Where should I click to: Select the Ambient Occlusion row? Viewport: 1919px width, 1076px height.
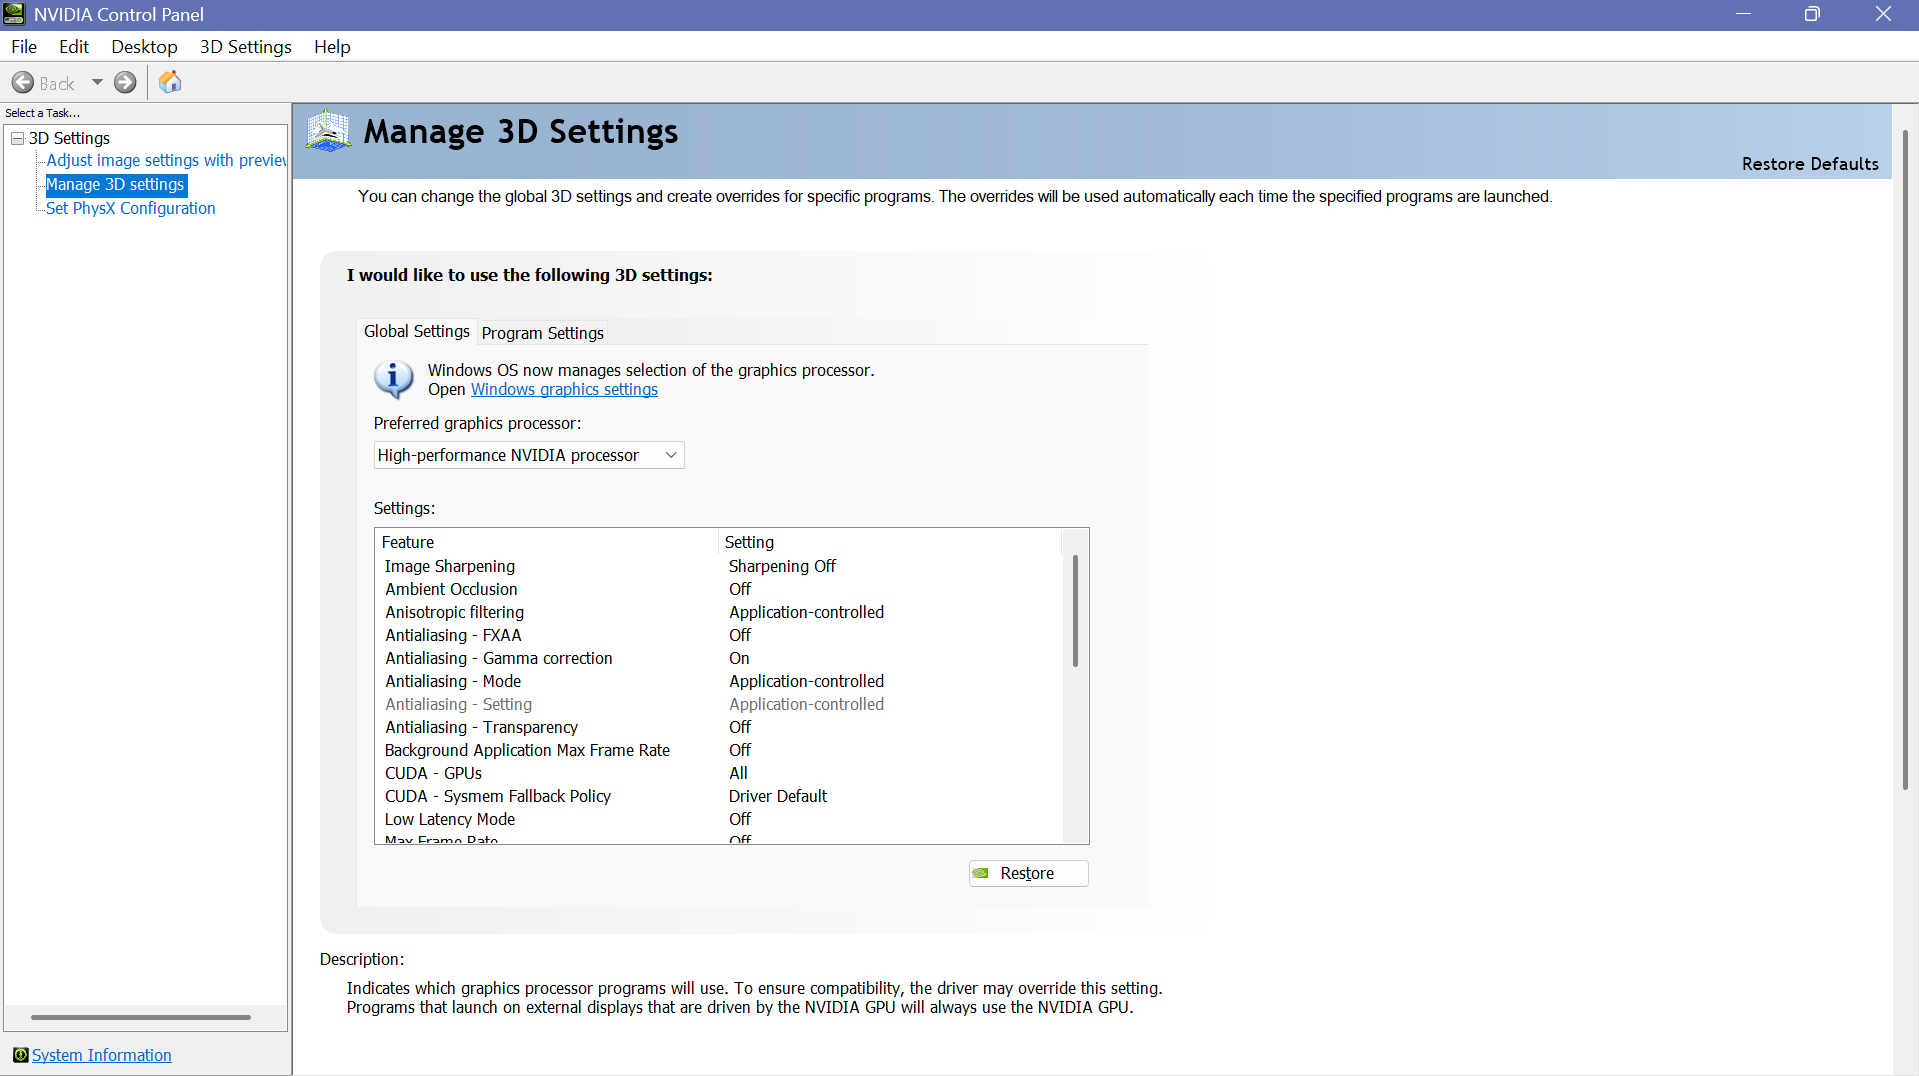coord(720,589)
